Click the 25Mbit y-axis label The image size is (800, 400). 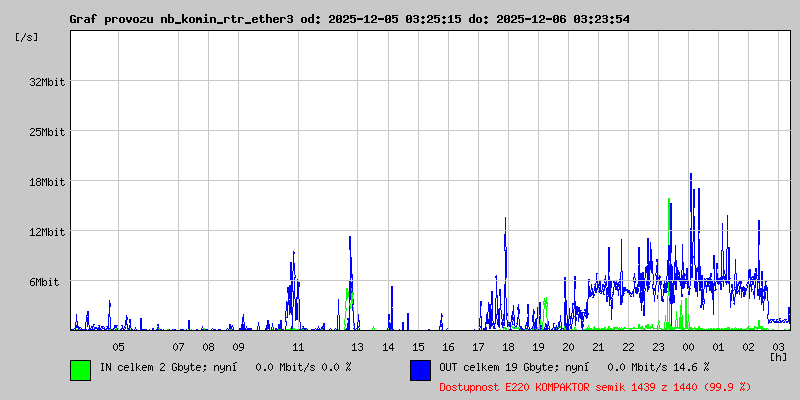pyautogui.click(x=47, y=132)
